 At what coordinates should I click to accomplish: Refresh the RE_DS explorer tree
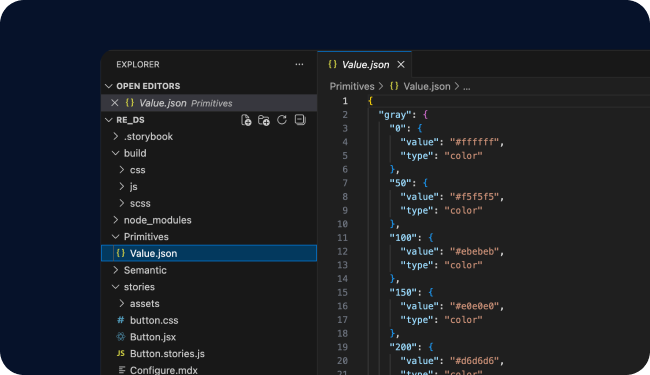pos(282,120)
